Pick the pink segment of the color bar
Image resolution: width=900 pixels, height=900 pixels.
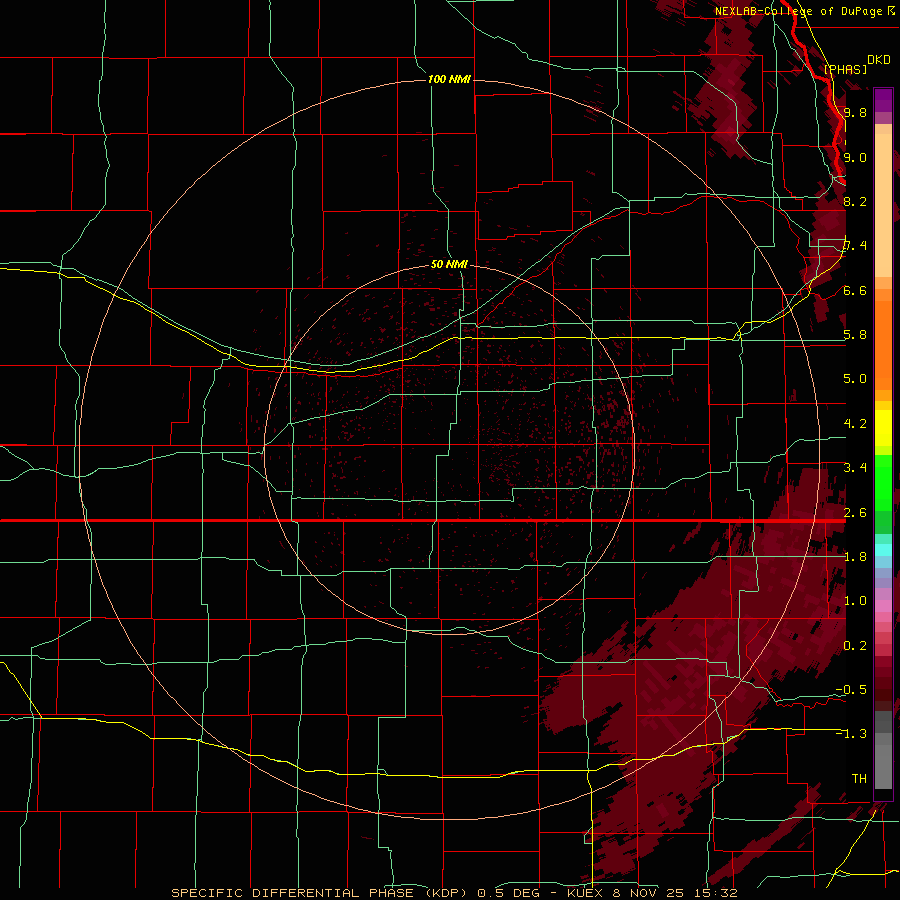(883, 606)
